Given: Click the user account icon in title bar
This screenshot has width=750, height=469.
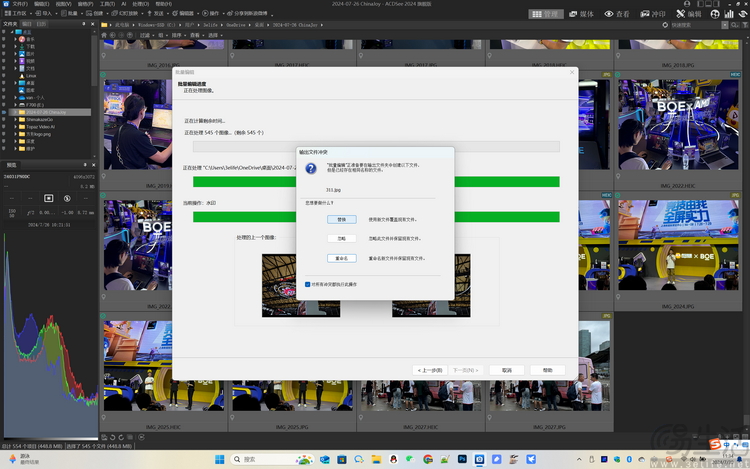Looking at the screenshot, I should point(687,3).
